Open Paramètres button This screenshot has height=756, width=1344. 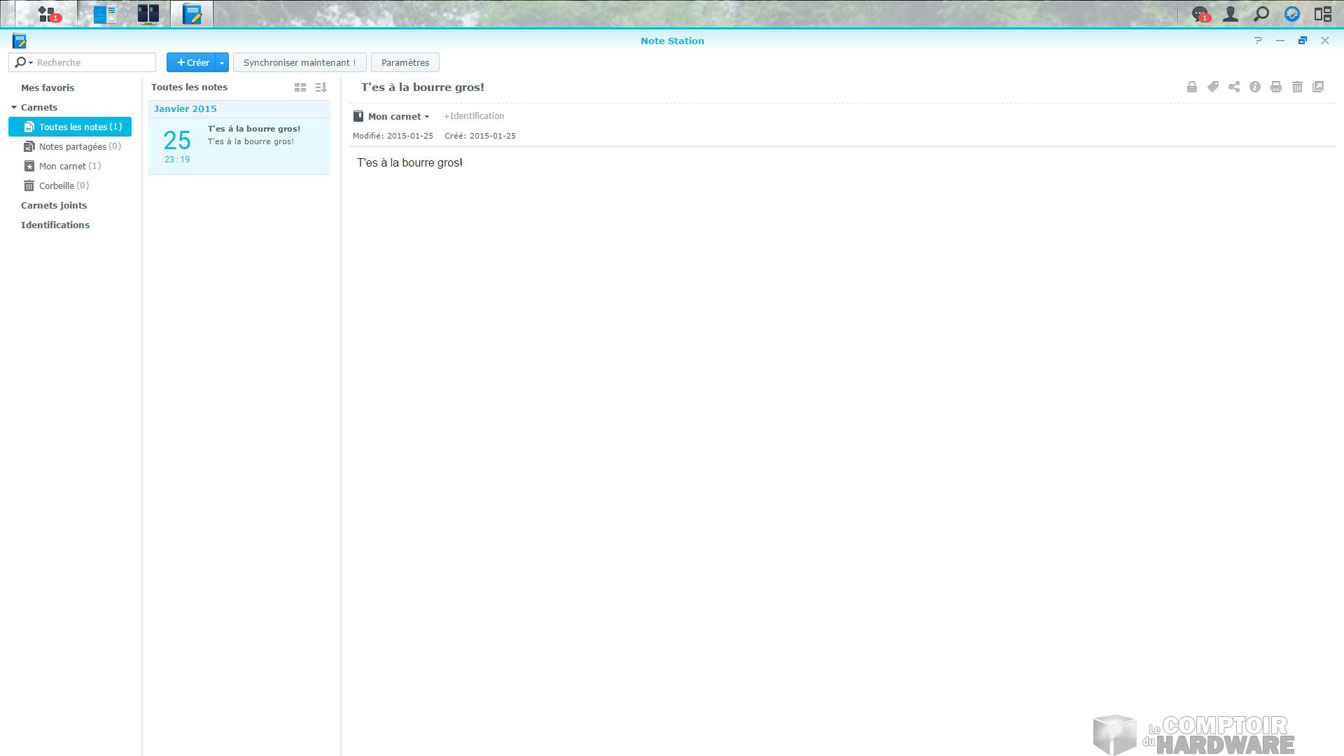405,63
